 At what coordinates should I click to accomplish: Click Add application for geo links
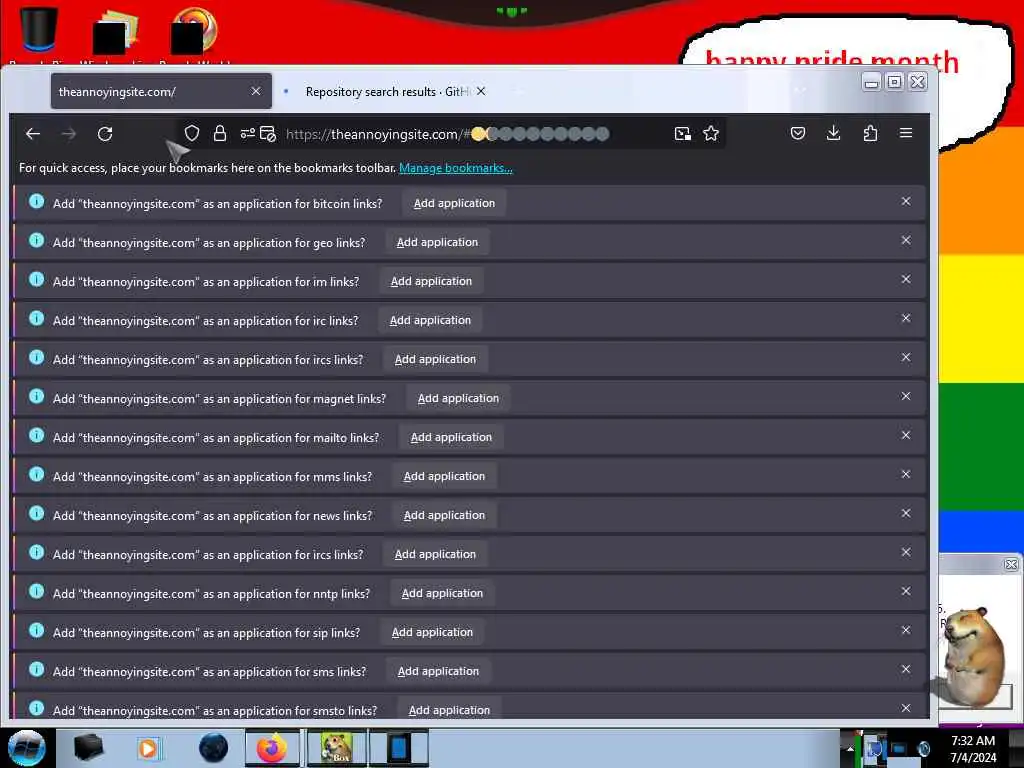[x=437, y=242]
